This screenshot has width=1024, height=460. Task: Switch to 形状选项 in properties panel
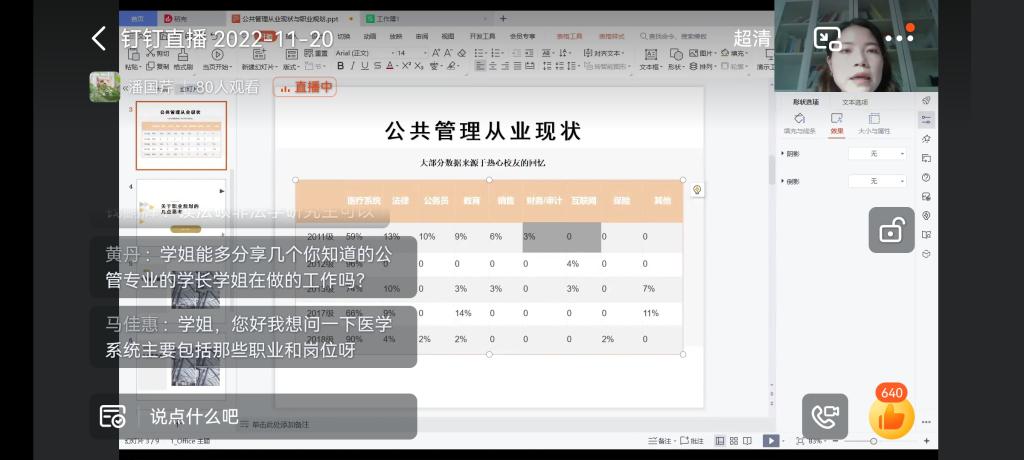click(806, 103)
